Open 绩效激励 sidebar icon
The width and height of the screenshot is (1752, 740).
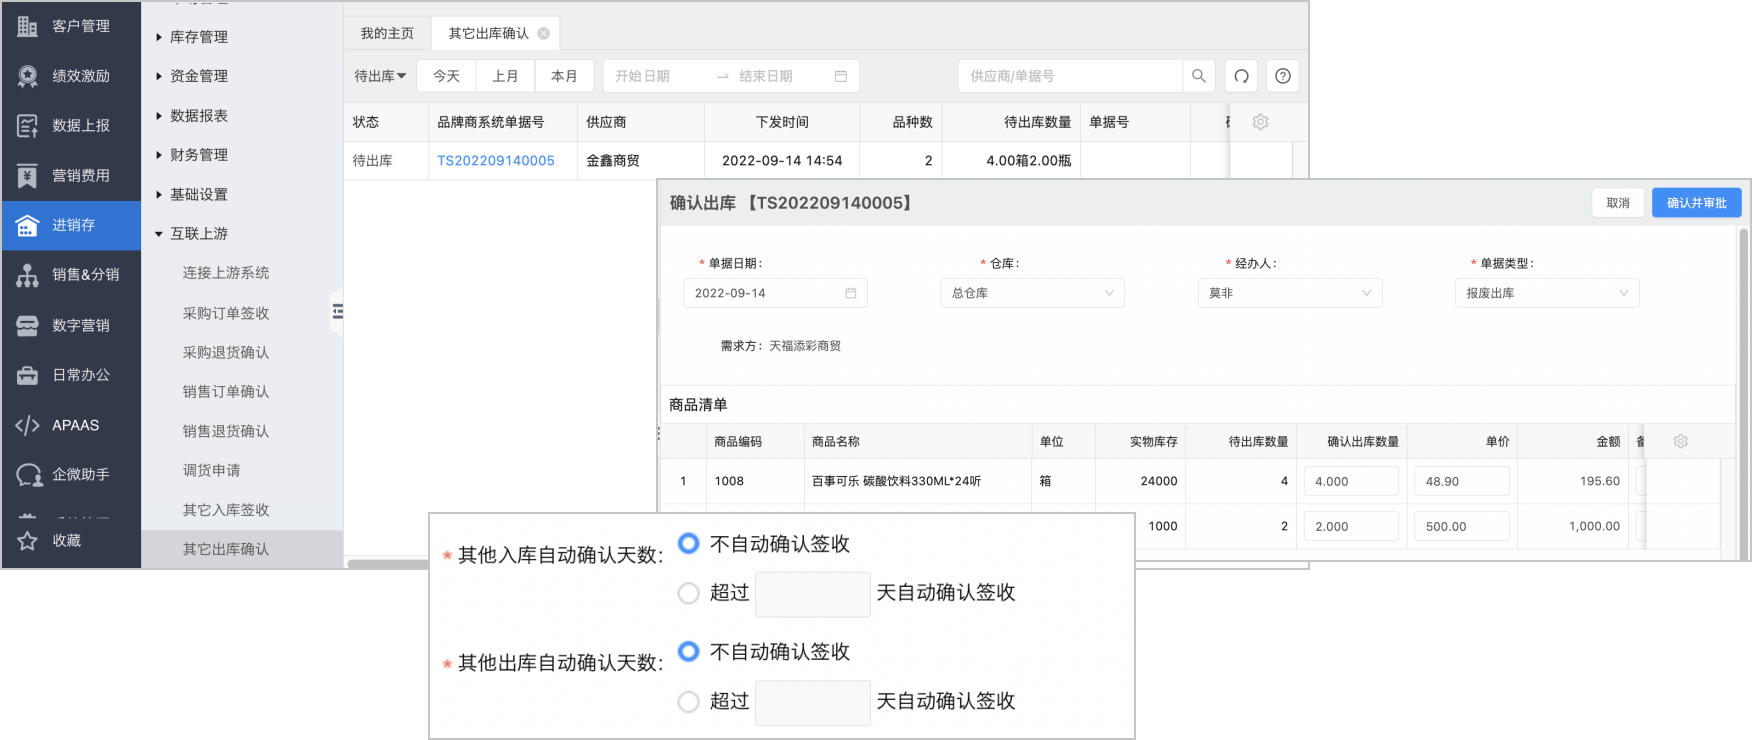(28, 76)
